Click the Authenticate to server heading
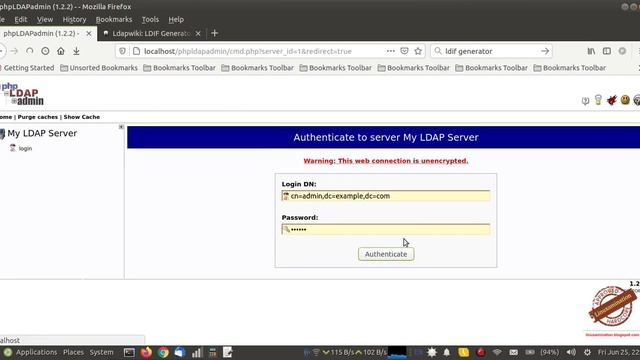Screen dimensions: 640x360 [x=386, y=137]
